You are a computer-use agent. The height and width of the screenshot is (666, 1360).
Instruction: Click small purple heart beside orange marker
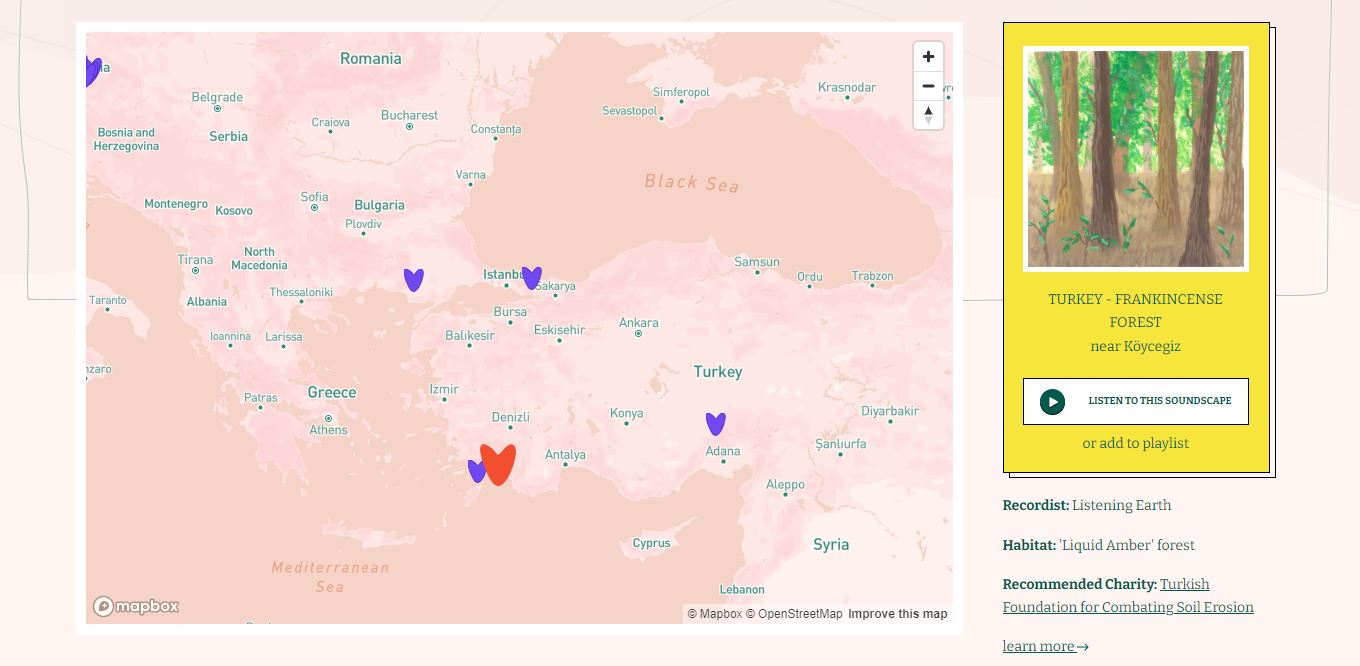tap(476, 470)
